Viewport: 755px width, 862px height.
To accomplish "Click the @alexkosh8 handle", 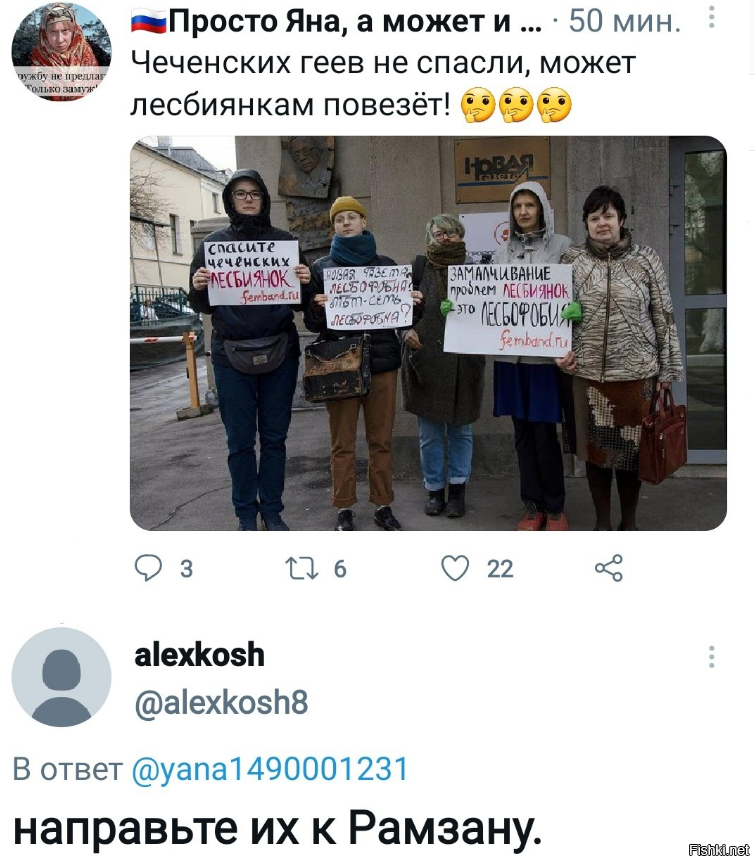I will (221, 703).
